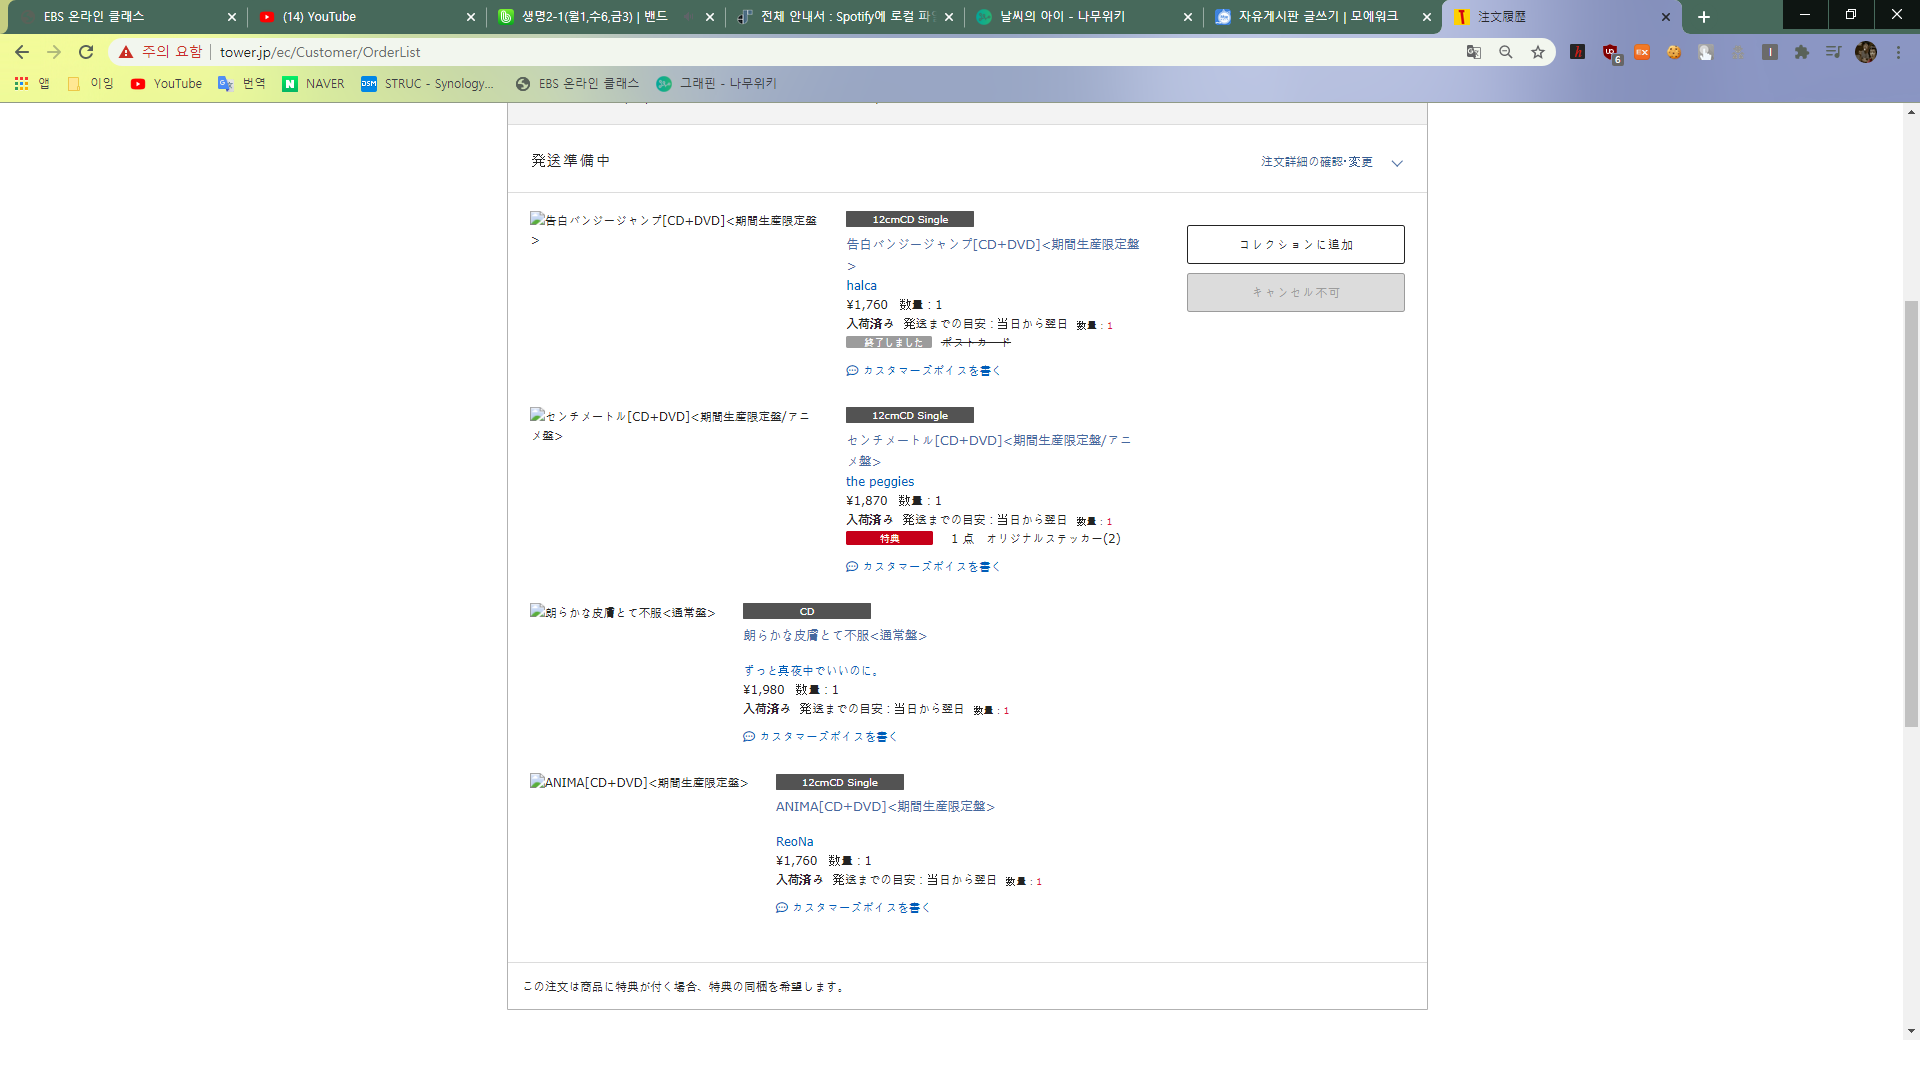
Task: Click the センチメートル cover thumbnail
Action: [x=670, y=425]
